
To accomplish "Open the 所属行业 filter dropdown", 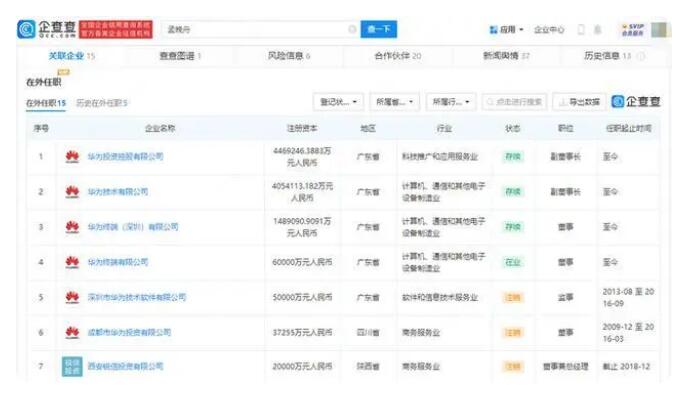I will point(451,102).
